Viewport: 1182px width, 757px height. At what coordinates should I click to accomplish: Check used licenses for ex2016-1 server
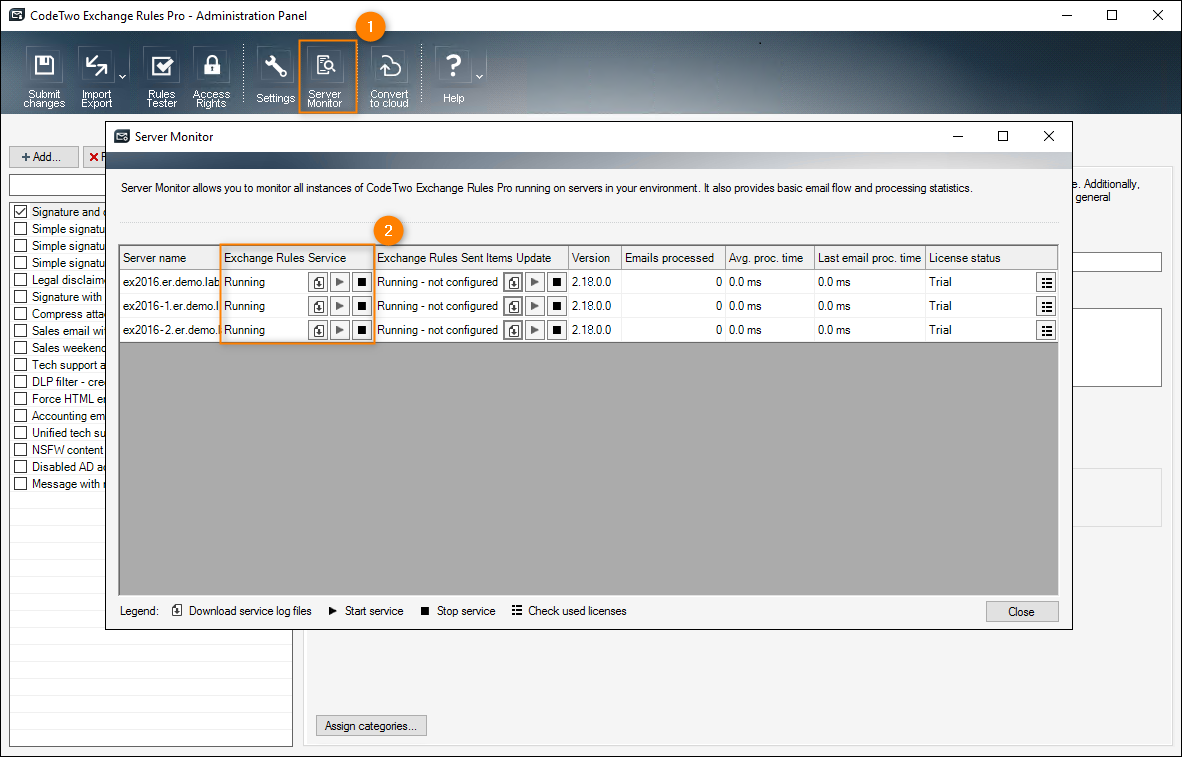click(x=1046, y=307)
